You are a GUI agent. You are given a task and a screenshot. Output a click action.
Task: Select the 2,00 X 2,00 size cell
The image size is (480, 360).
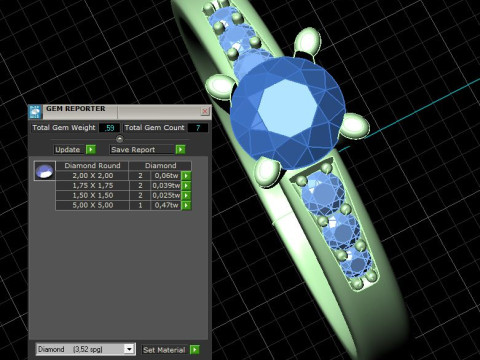coord(93,176)
